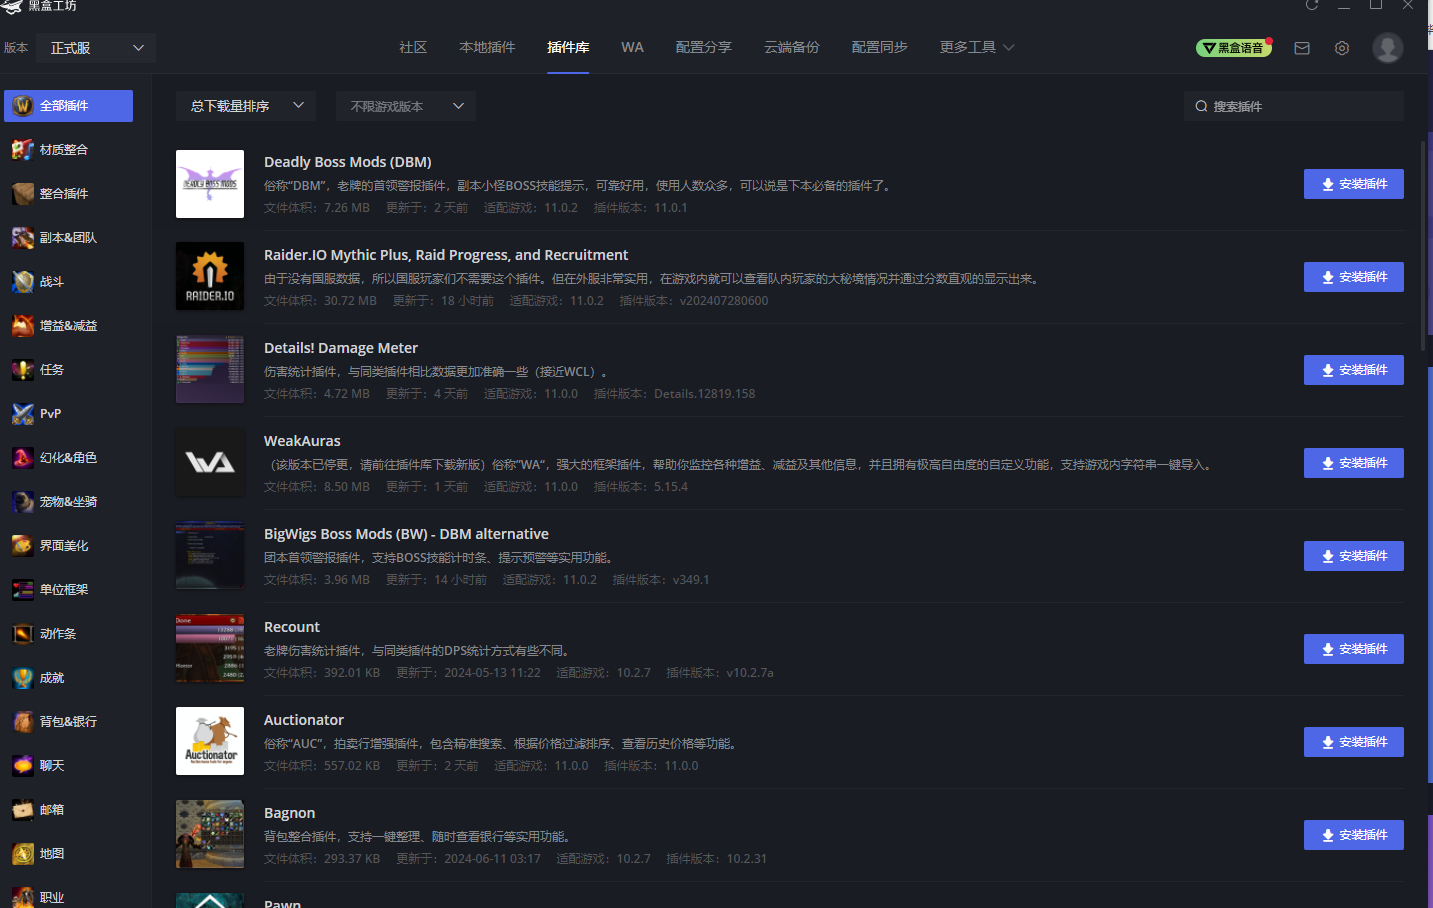The image size is (1433, 908).
Task: Open the 总下载量排序 sort dropdown
Action: tap(245, 105)
